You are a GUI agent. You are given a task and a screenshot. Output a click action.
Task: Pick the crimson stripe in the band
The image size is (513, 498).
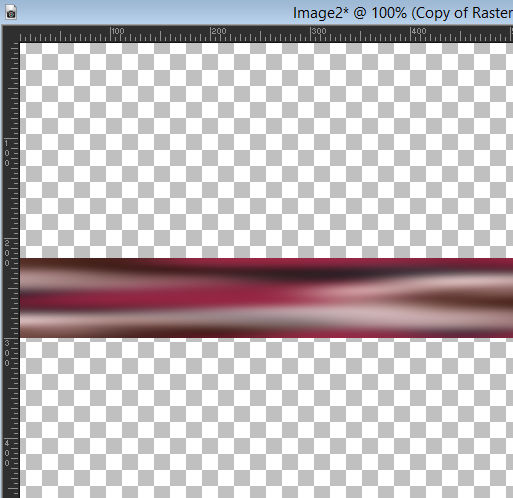coord(167,296)
